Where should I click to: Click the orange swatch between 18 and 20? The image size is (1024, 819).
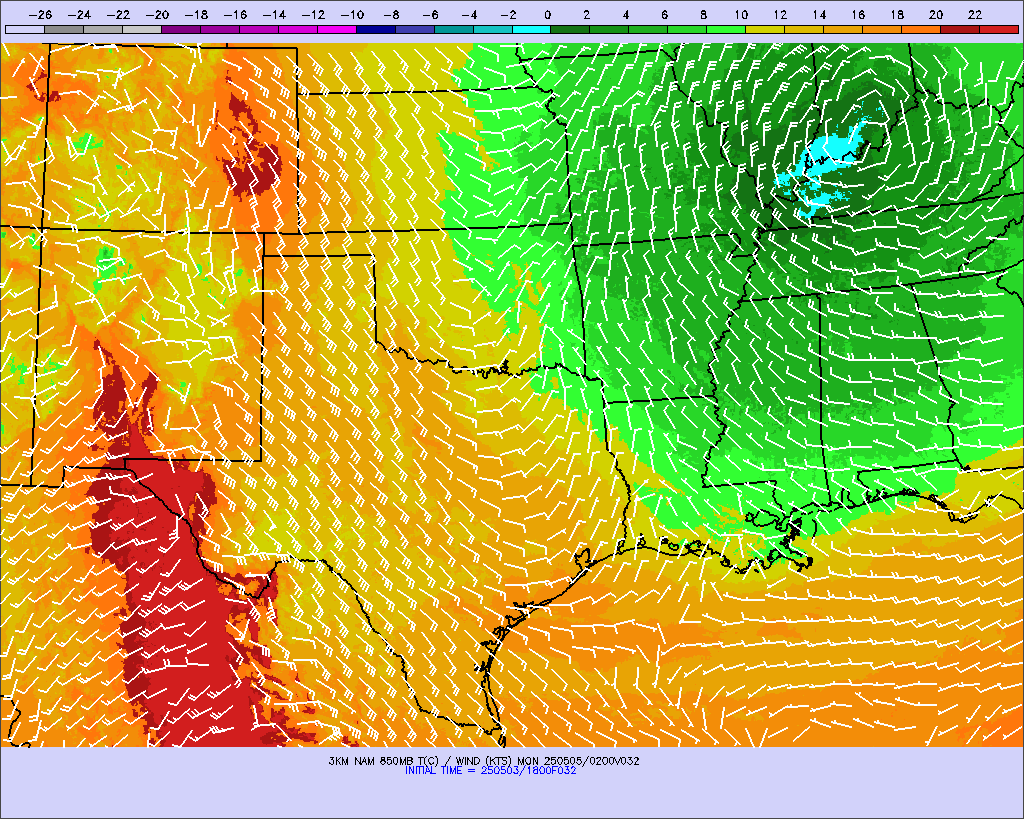[921, 29]
